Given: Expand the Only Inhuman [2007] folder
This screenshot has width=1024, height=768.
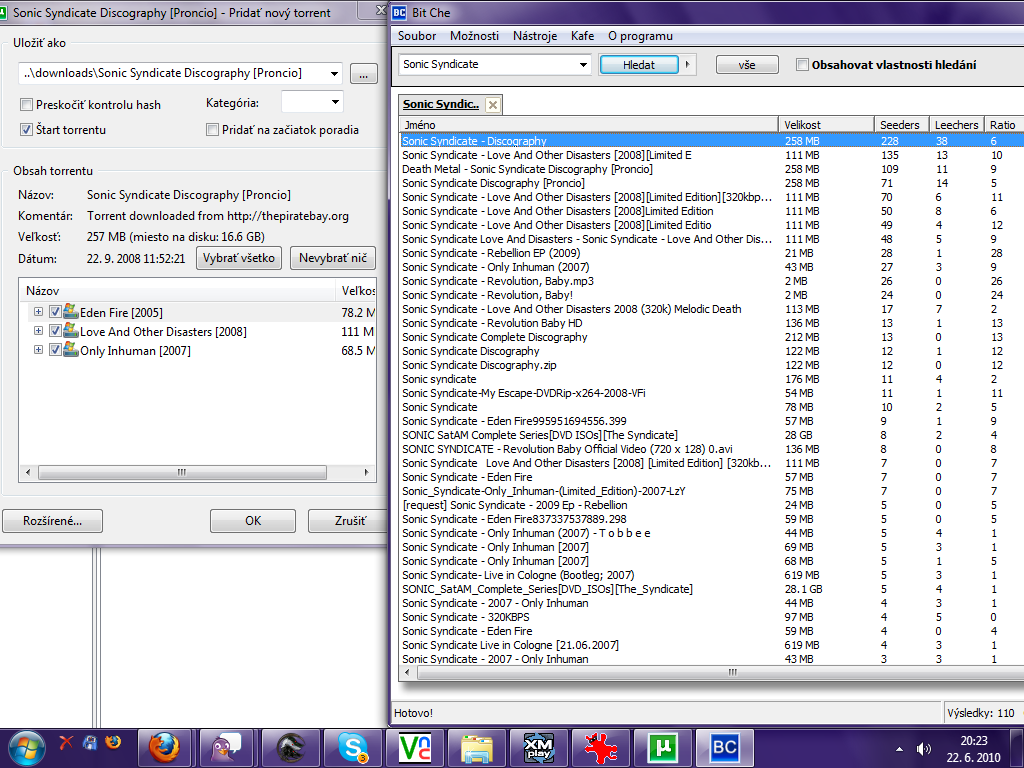Looking at the screenshot, I should pos(38,350).
